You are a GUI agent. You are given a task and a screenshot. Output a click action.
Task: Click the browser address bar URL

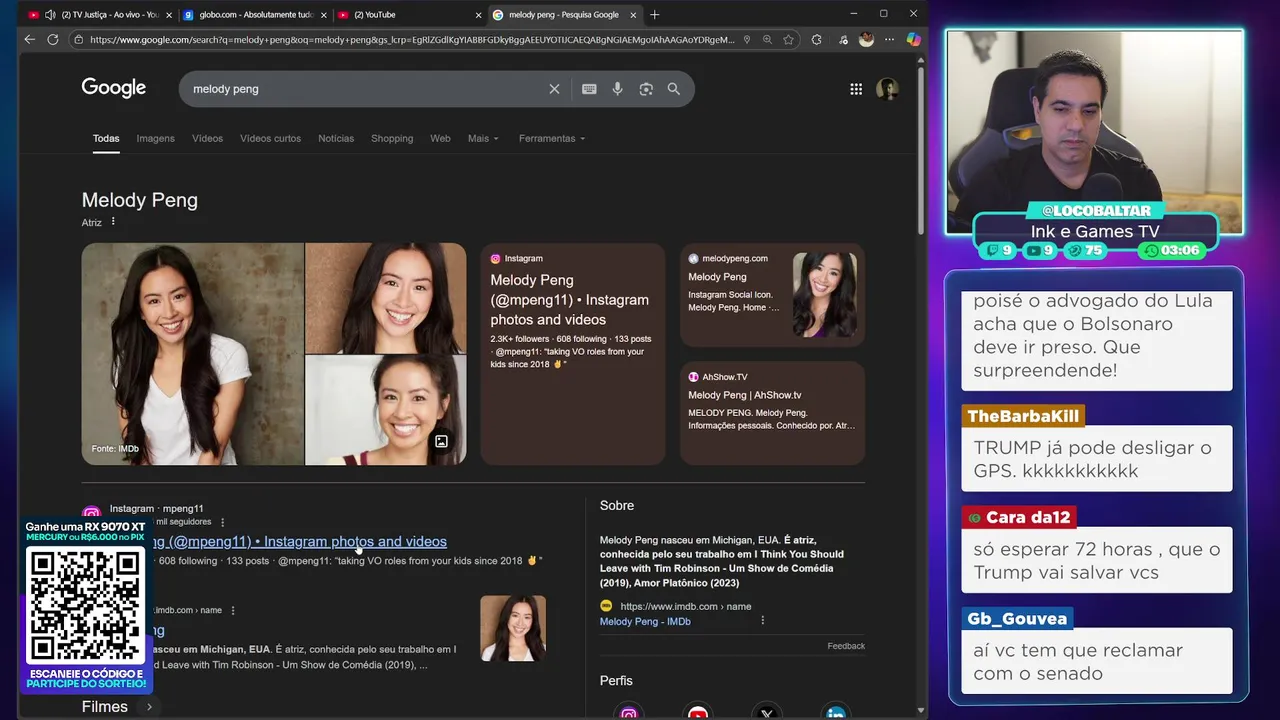[412, 39]
